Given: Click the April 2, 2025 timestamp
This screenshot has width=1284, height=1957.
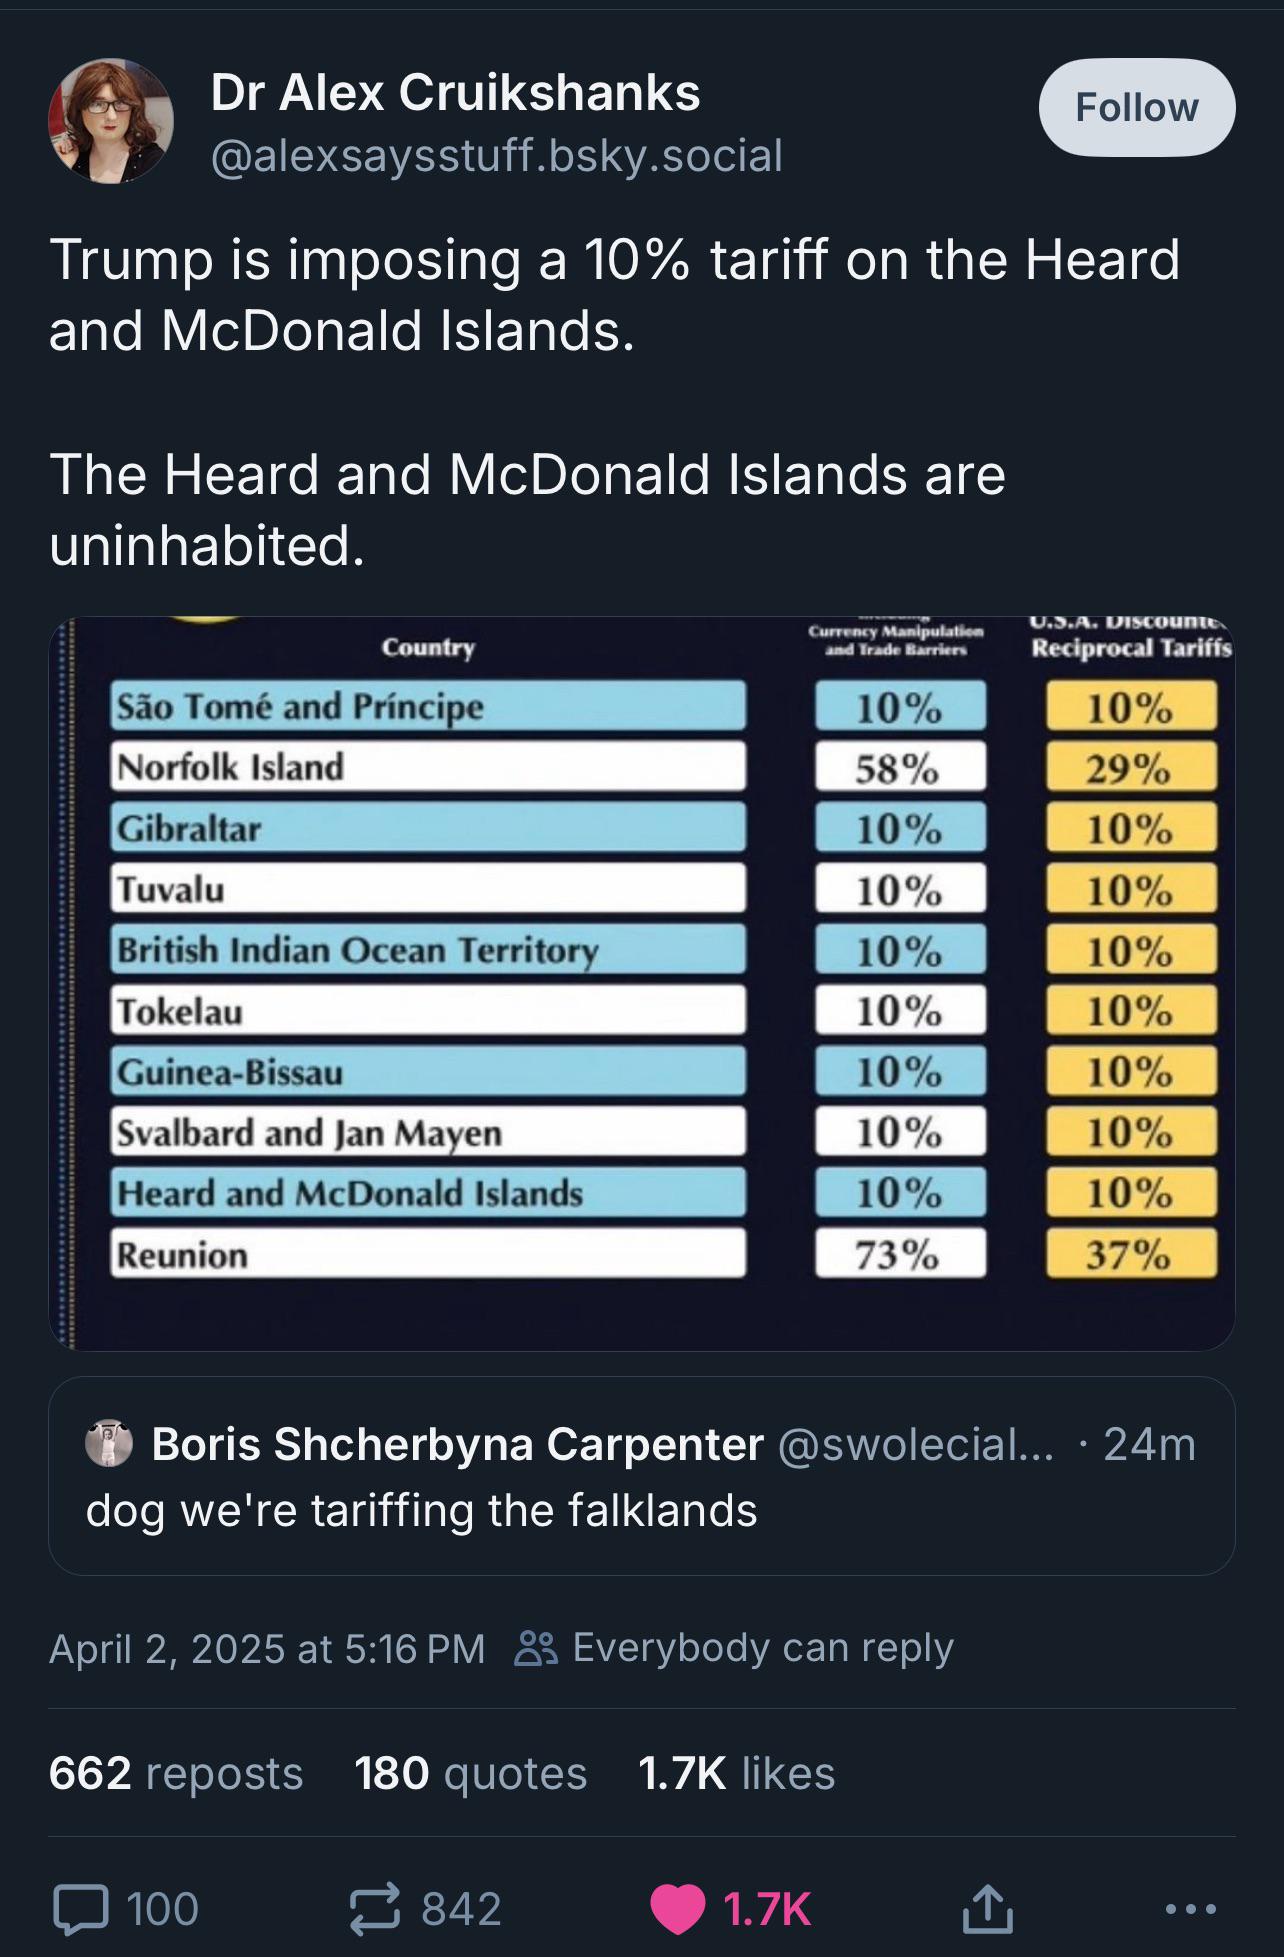Looking at the screenshot, I should point(267,1649).
